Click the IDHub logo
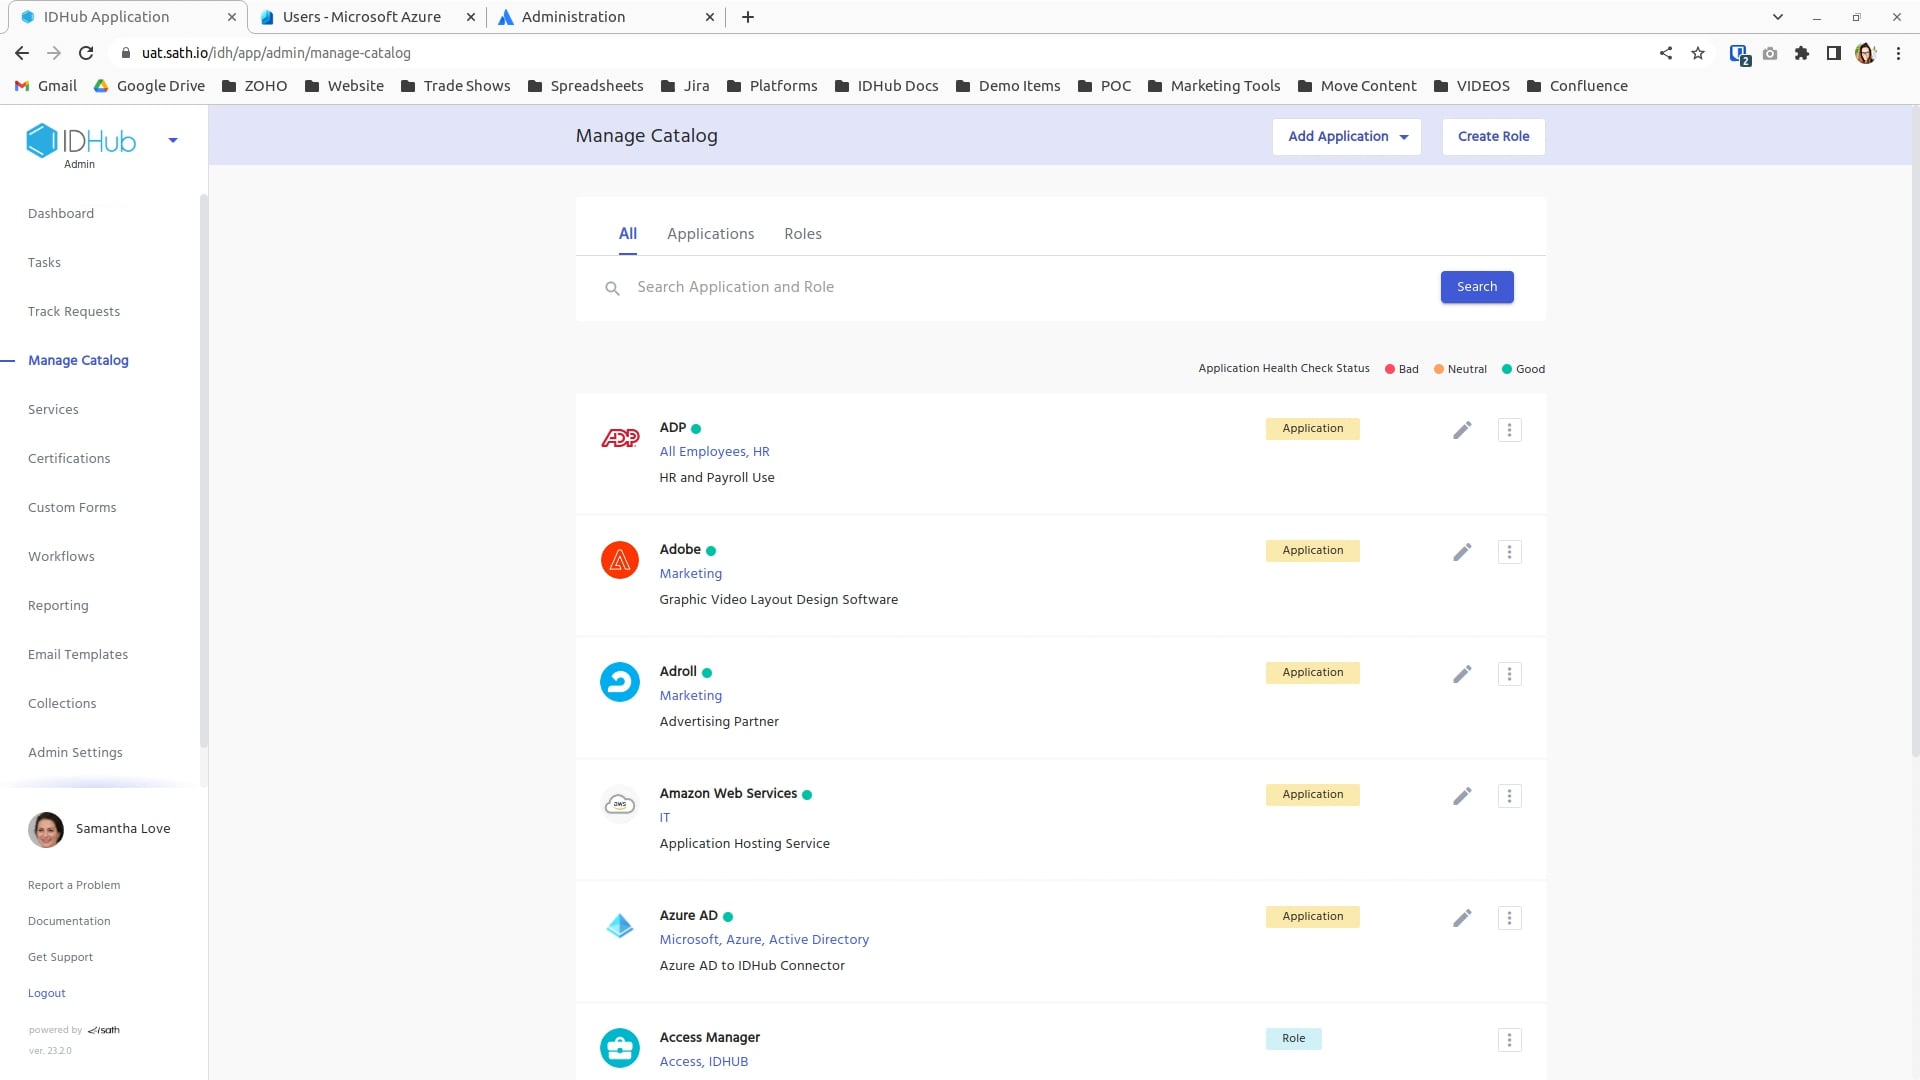This screenshot has height=1080, width=1920. (x=81, y=141)
